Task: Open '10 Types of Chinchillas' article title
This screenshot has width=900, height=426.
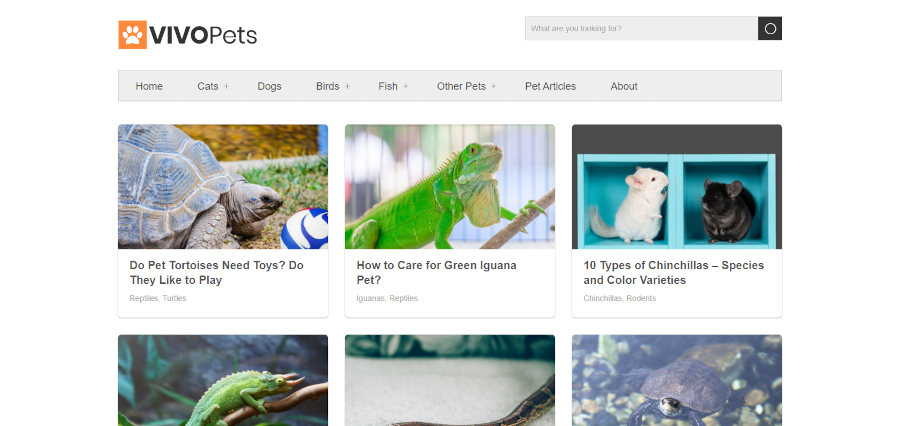Action: click(x=673, y=273)
